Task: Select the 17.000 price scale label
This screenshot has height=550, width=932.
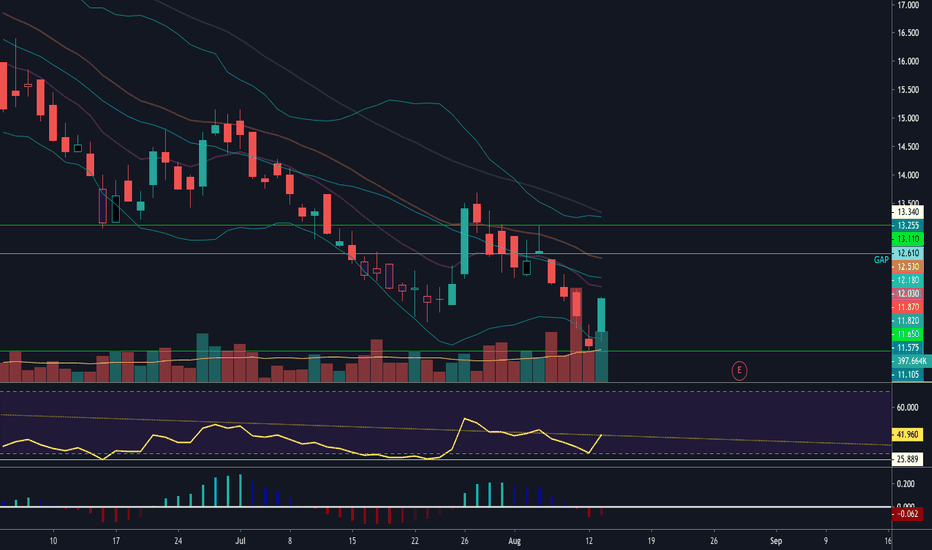Action: pyautogui.click(x=908, y=5)
